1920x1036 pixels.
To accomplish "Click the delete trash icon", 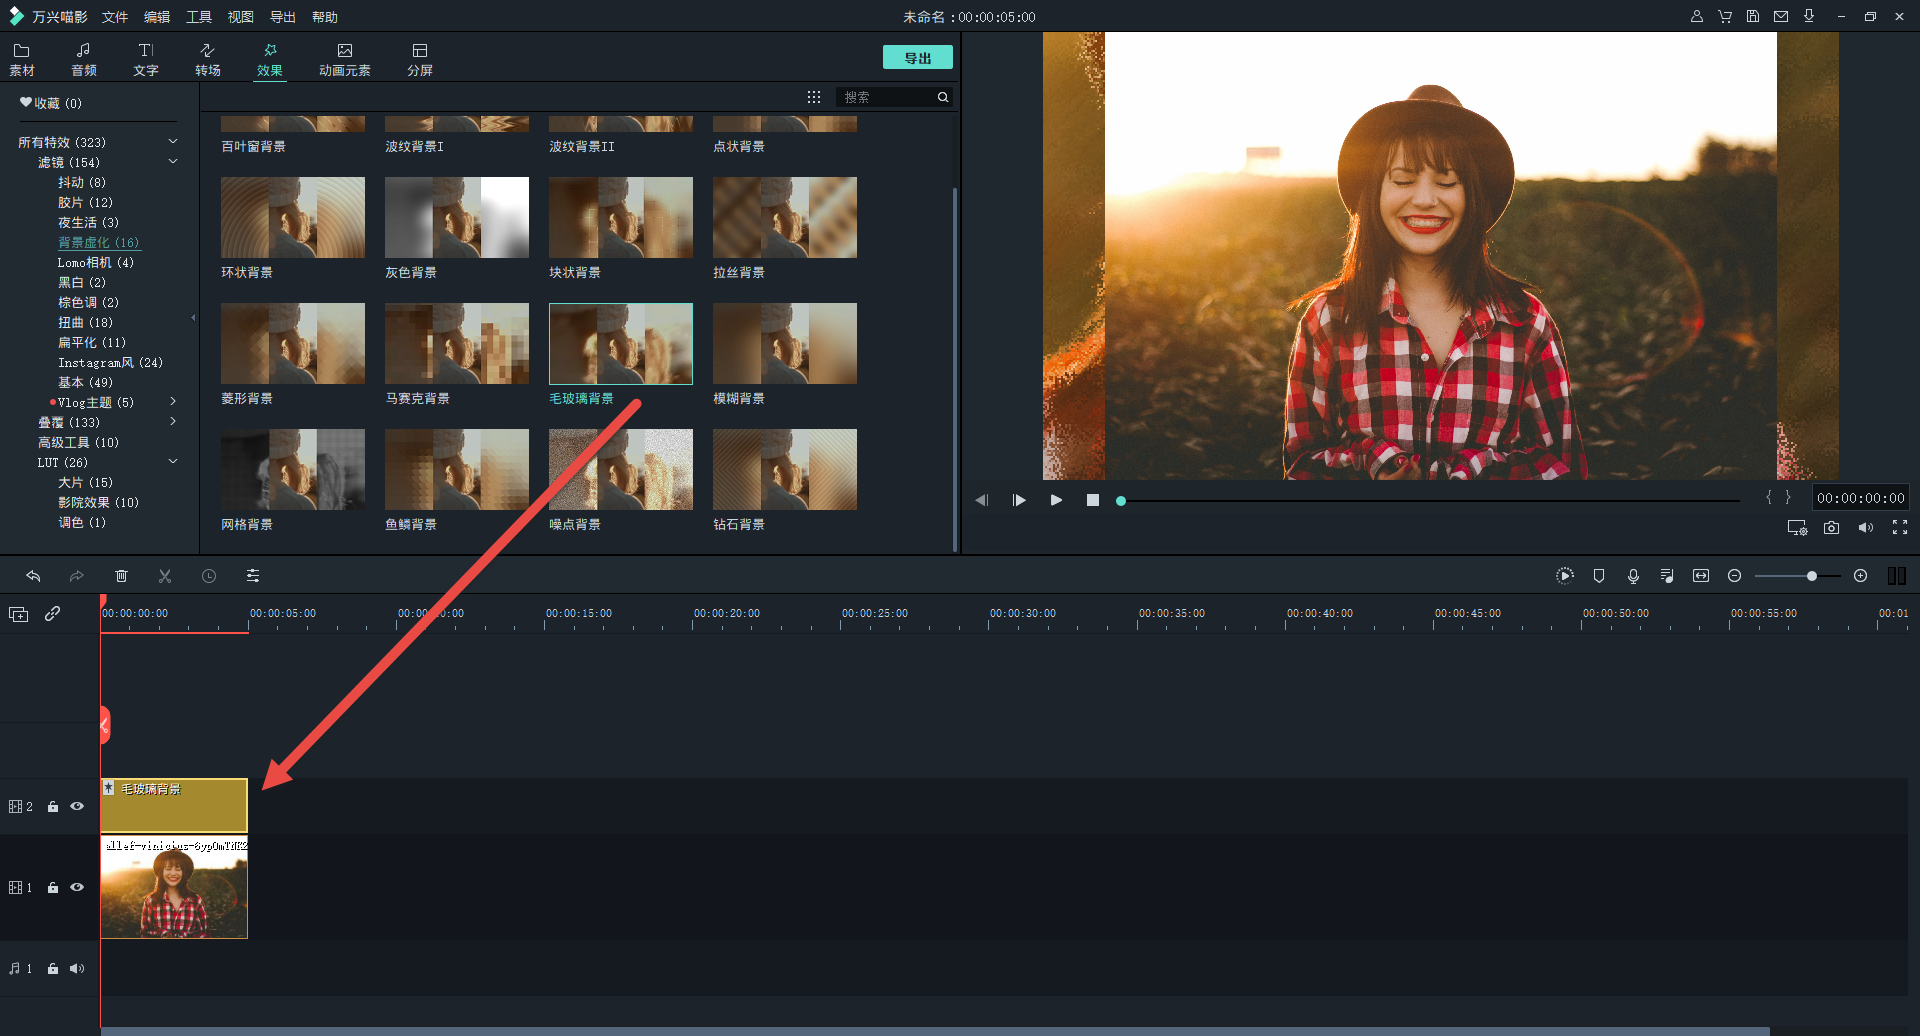I will tap(121, 576).
